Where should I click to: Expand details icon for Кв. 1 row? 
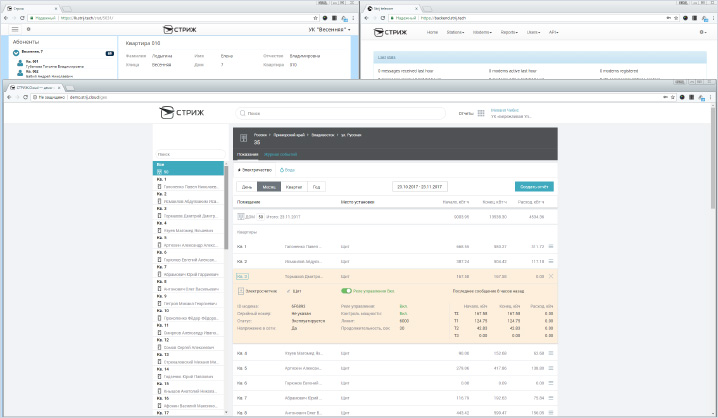(x=551, y=246)
